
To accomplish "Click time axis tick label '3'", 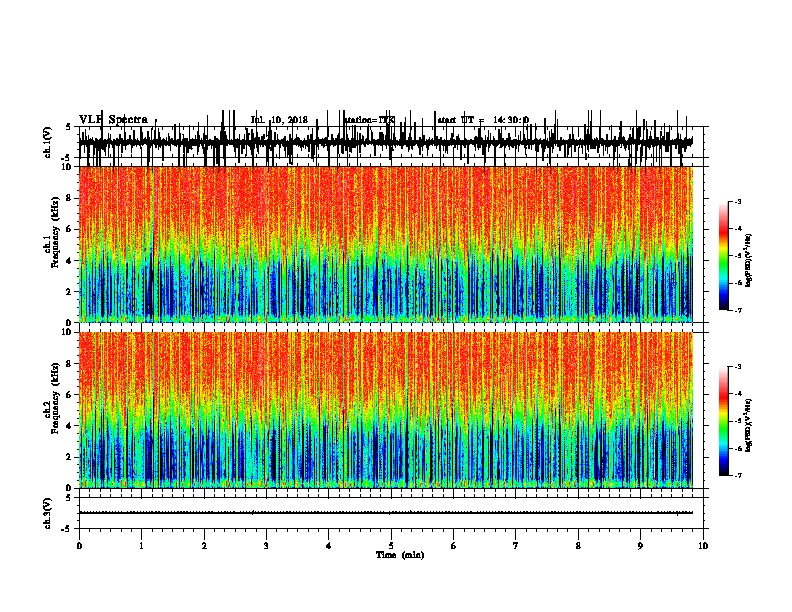I will point(266,546).
